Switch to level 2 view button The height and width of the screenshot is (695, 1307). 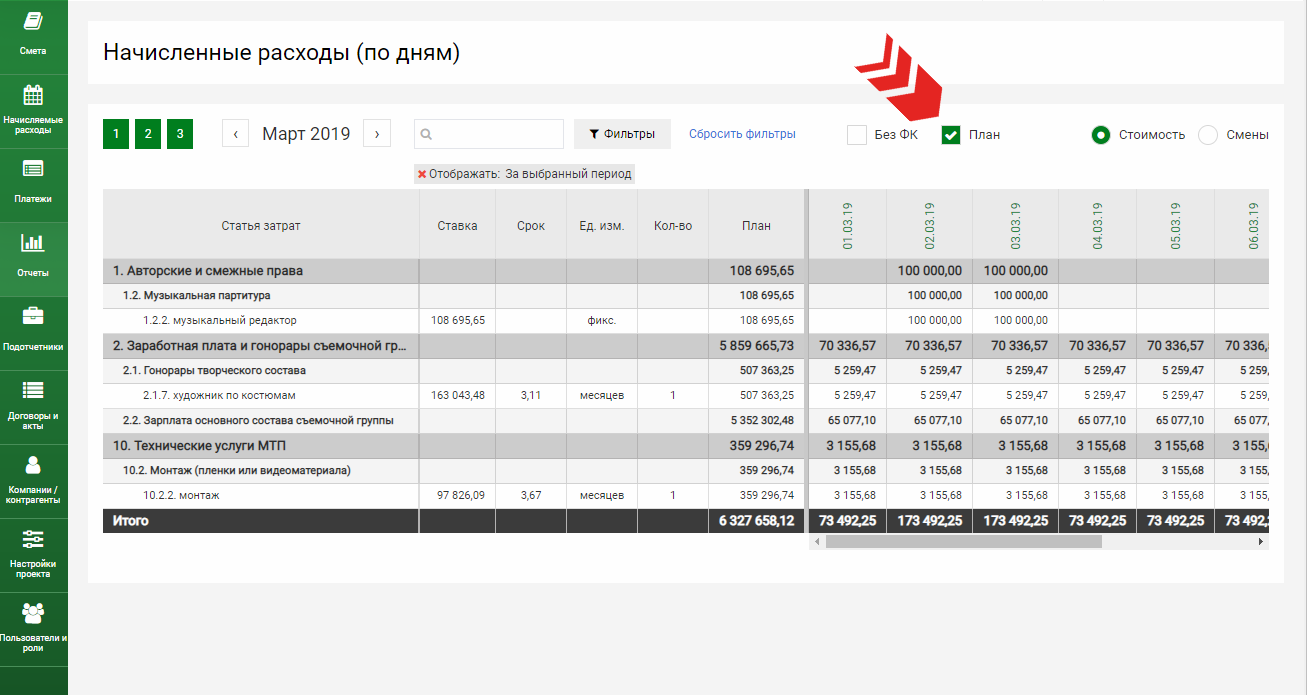pos(147,134)
